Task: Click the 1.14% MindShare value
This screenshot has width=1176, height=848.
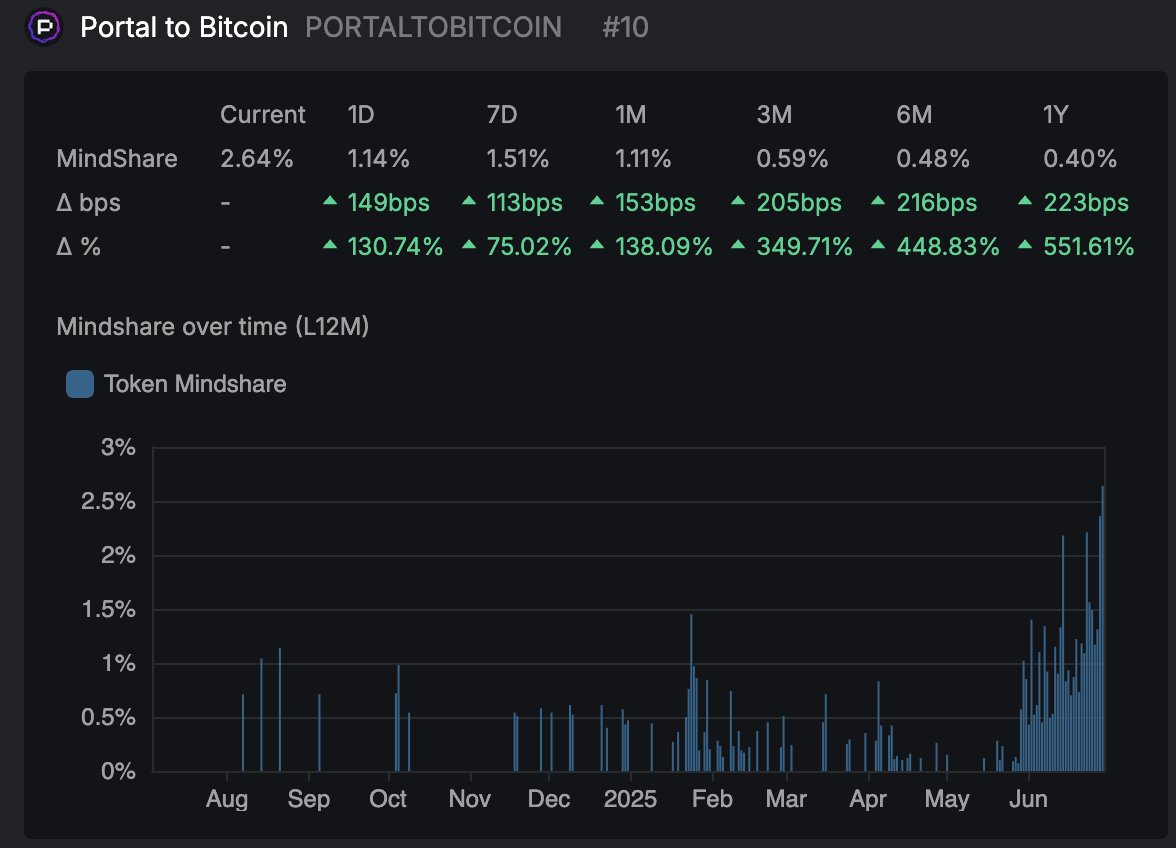Action: pos(378,158)
